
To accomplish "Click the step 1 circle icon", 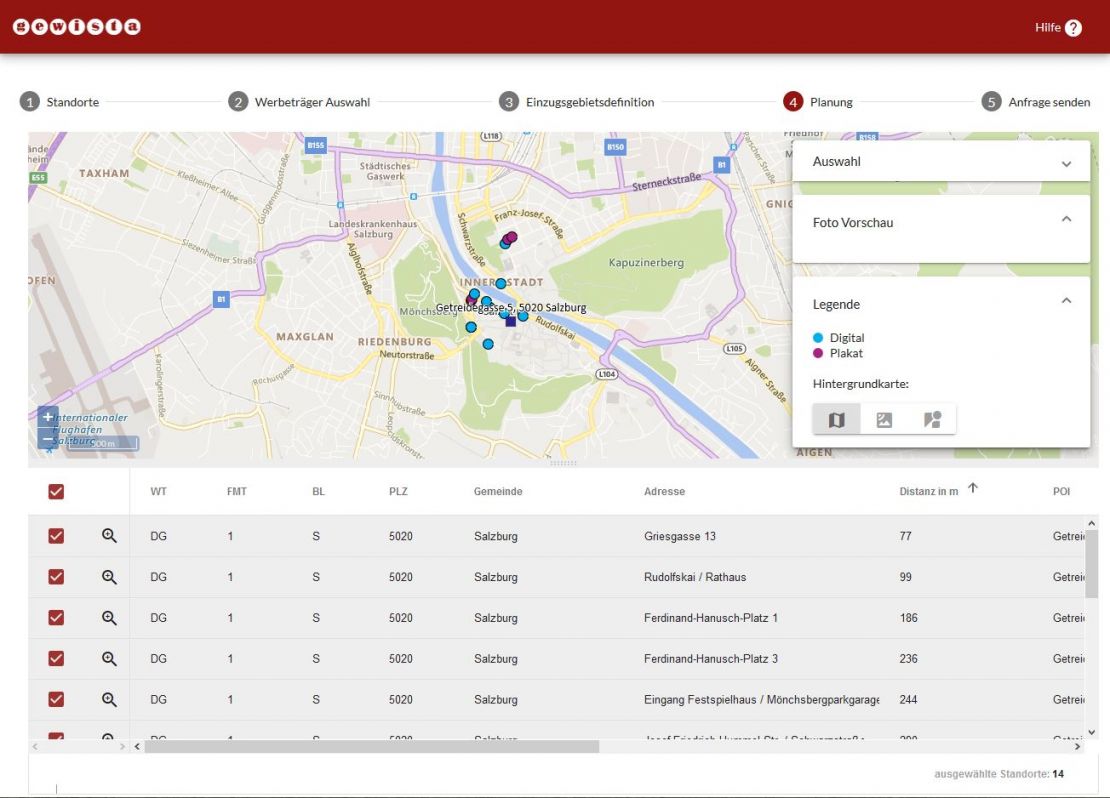I will pos(30,102).
